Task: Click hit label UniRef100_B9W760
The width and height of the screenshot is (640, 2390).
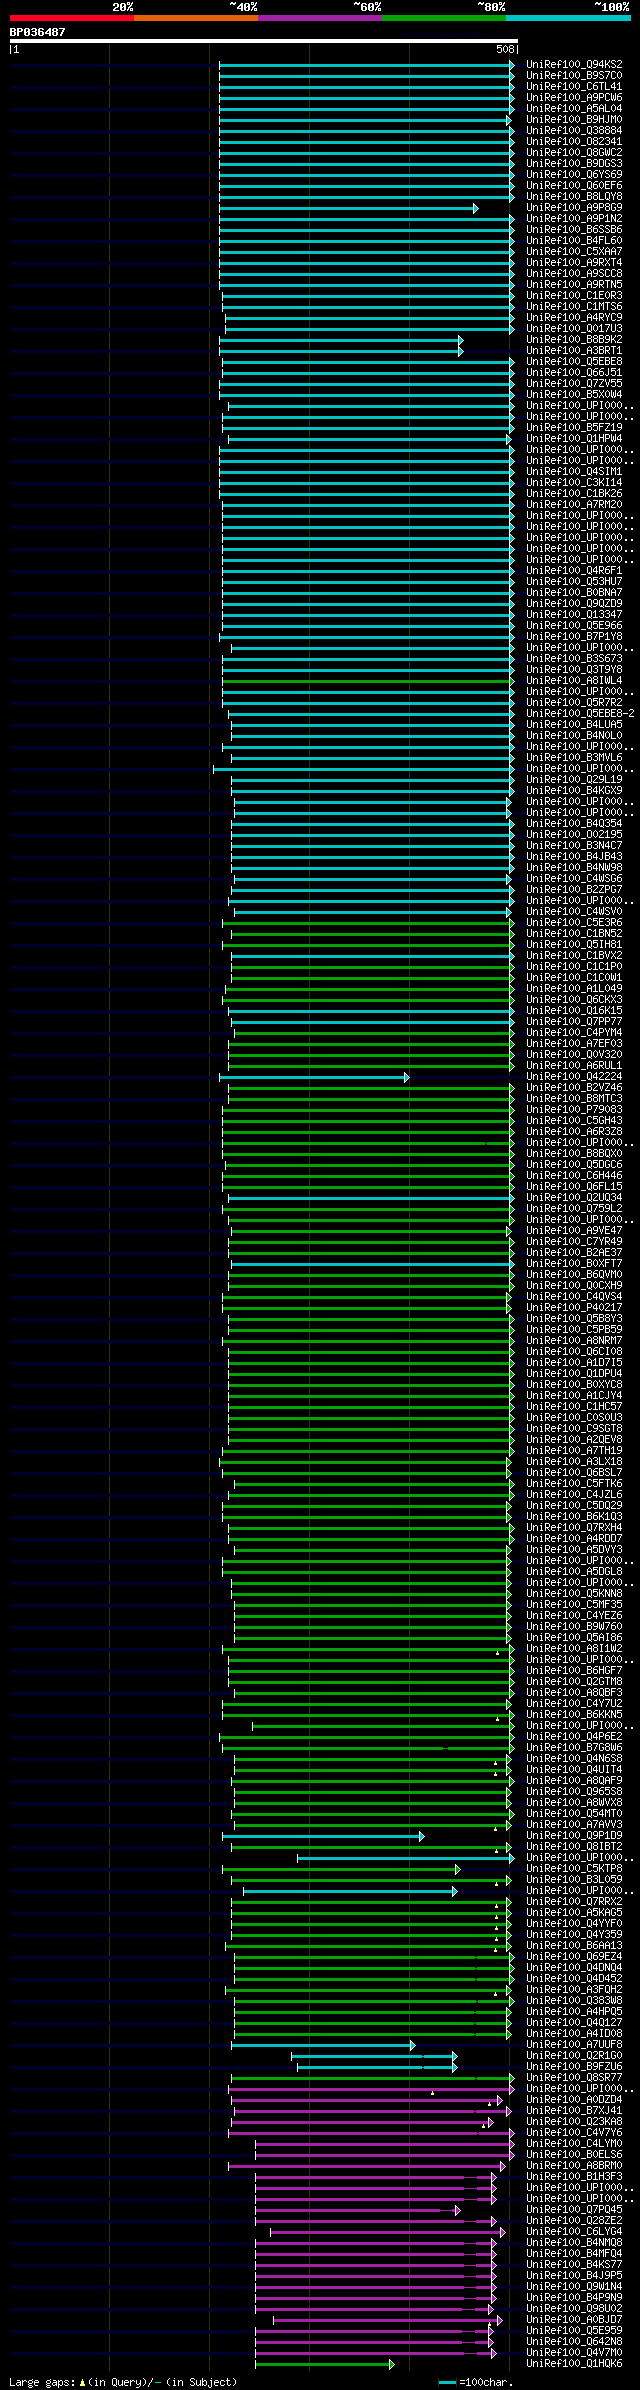Action: point(574,1627)
